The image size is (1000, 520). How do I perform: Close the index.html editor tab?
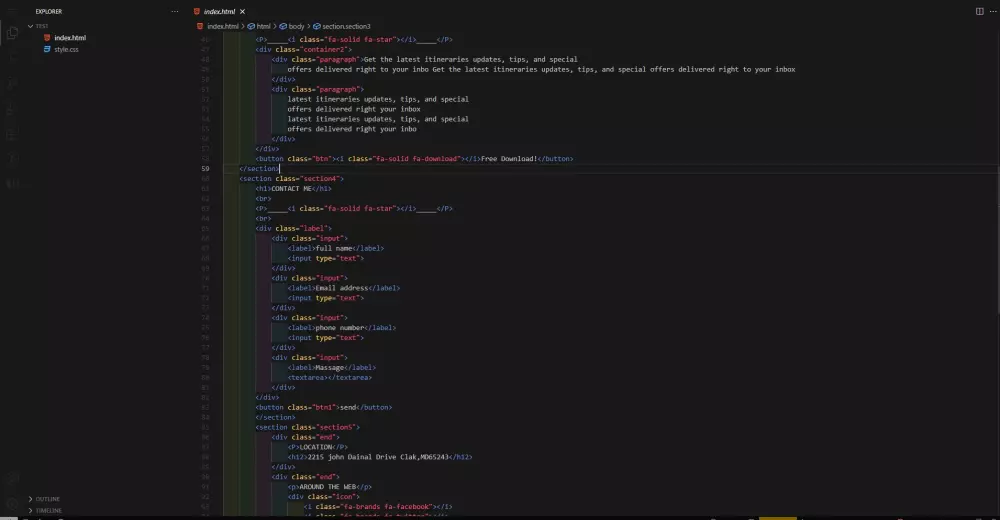[x=242, y=11]
